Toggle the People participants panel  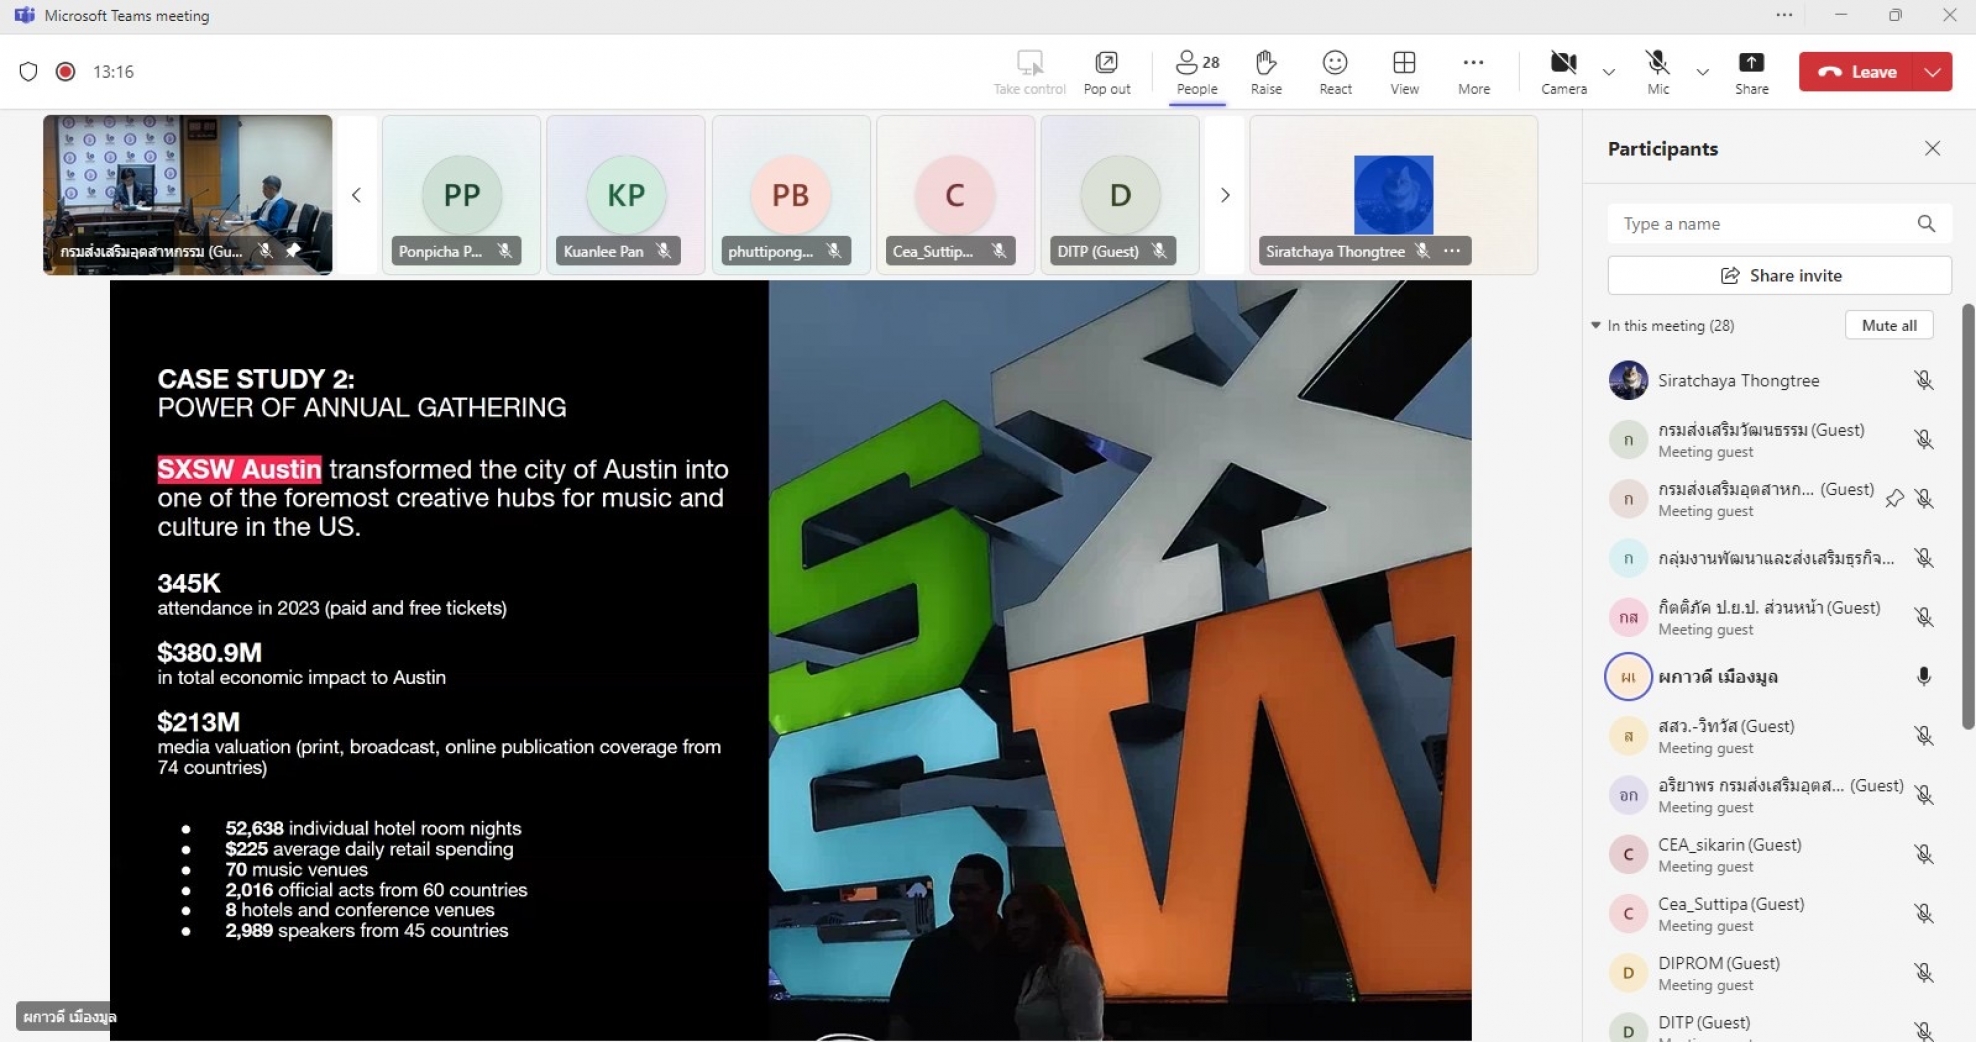point(1197,72)
